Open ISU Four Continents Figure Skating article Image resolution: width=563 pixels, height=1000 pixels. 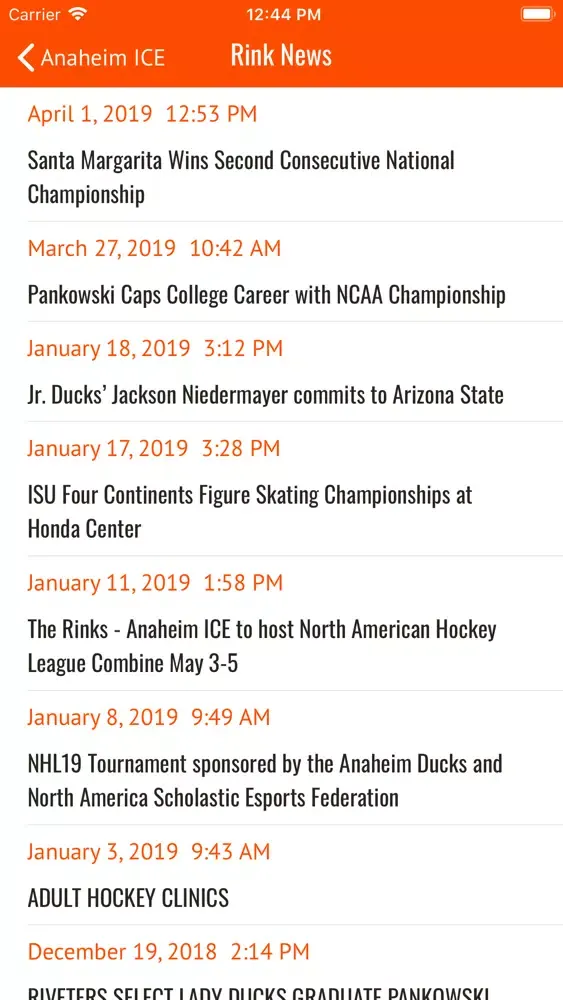(281, 489)
